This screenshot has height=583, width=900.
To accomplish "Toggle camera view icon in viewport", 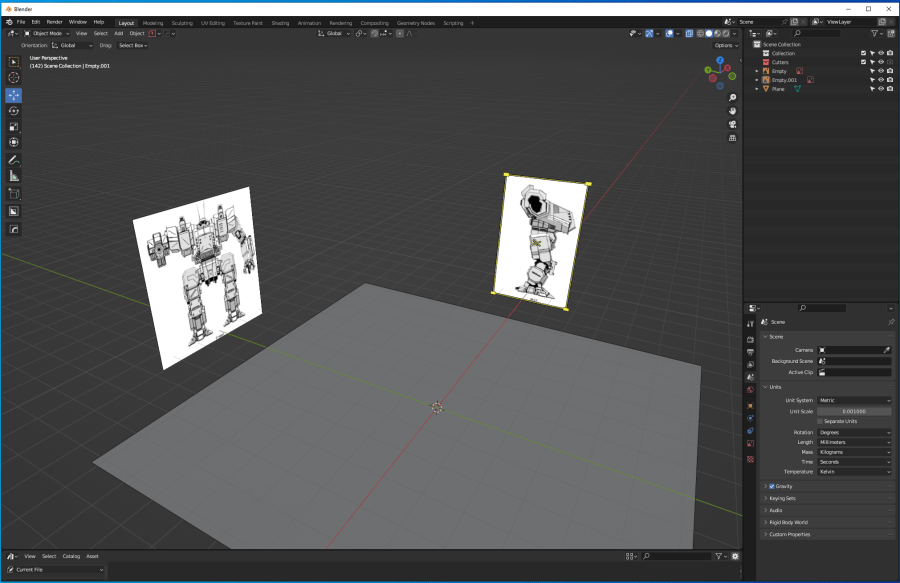I will tap(732, 125).
